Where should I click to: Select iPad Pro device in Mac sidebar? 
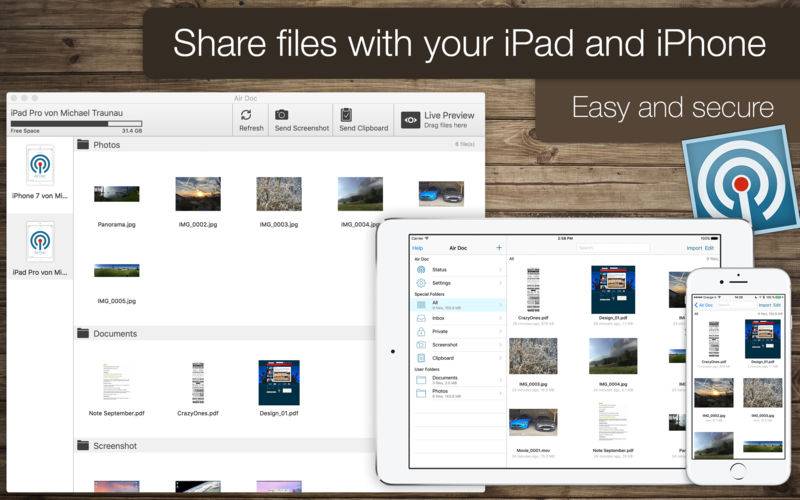tap(40, 248)
